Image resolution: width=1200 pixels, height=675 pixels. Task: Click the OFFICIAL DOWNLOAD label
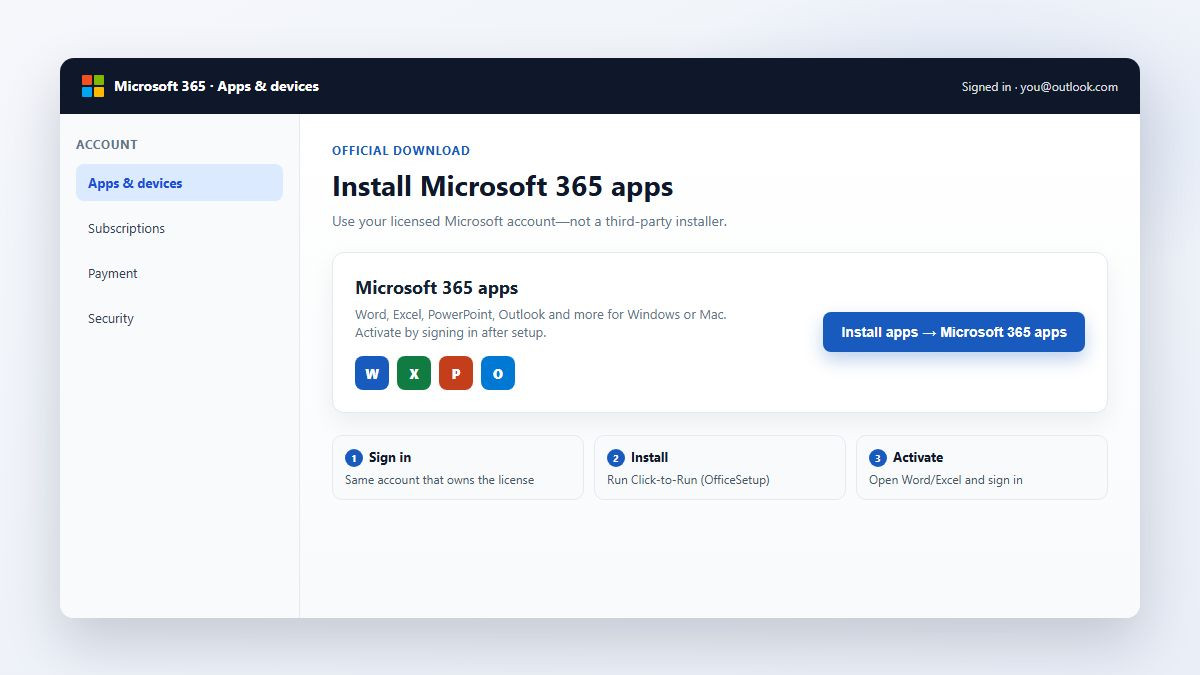coord(401,151)
